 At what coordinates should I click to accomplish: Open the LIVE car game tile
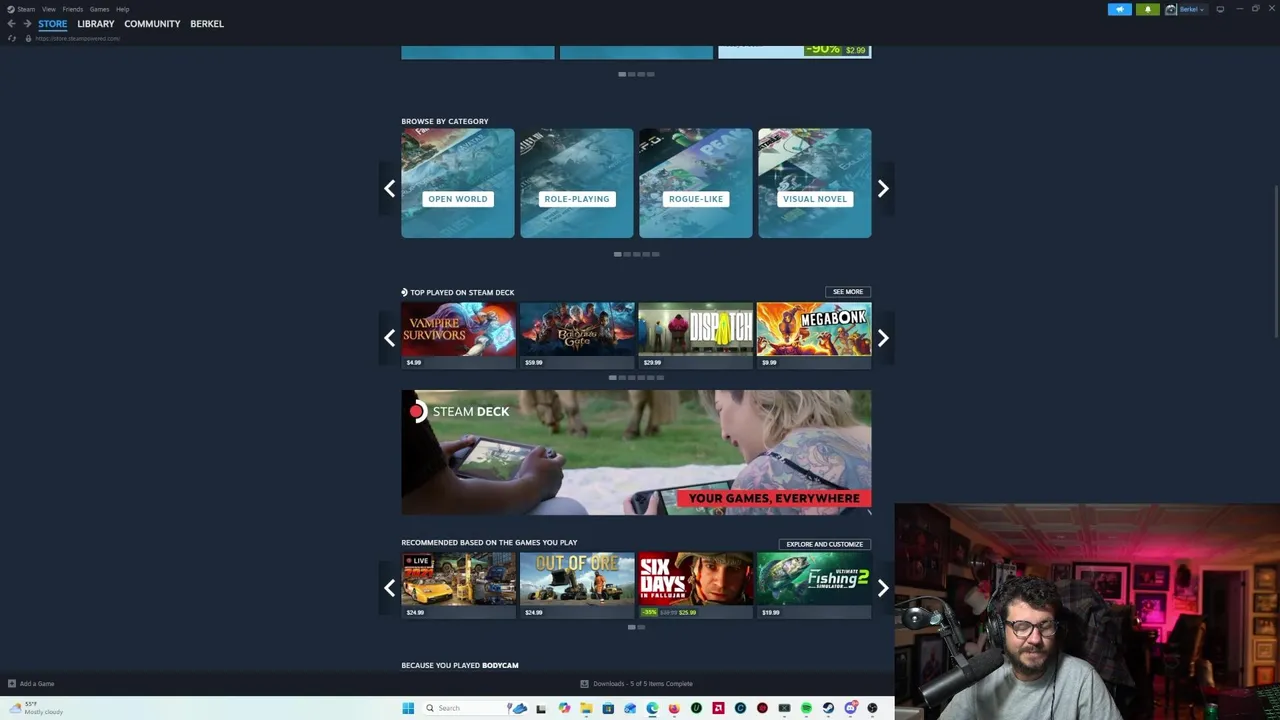pos(458,585)
